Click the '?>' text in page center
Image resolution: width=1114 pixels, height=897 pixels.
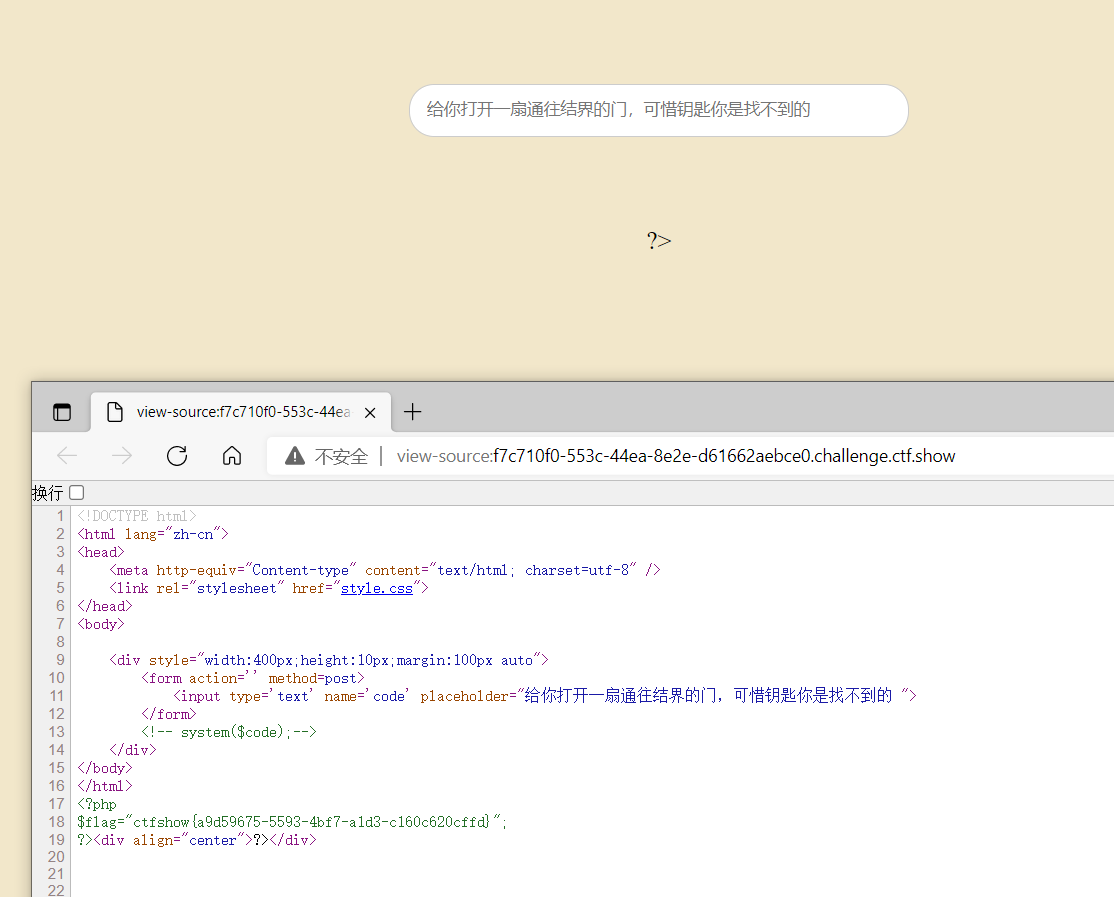point(659,240)
